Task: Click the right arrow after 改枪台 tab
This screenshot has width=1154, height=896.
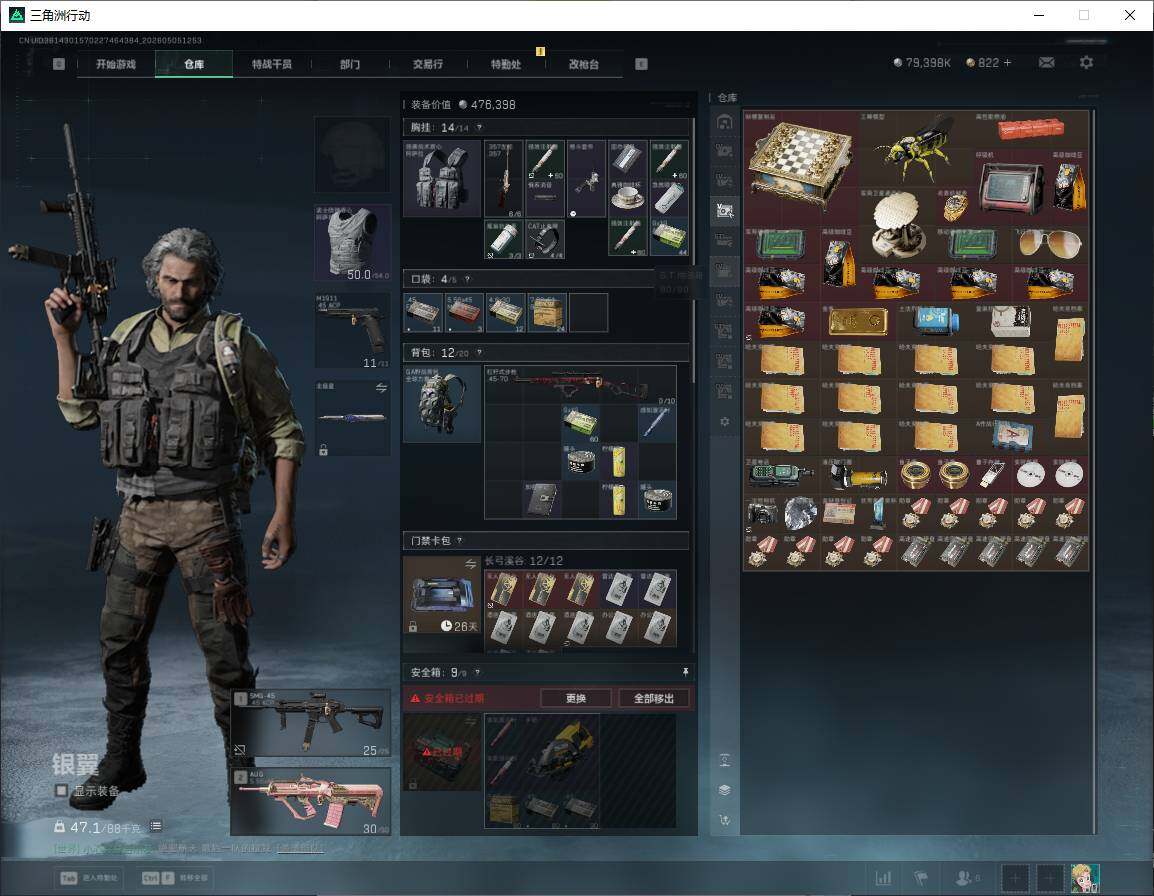Action: click(x=641, y=64)
